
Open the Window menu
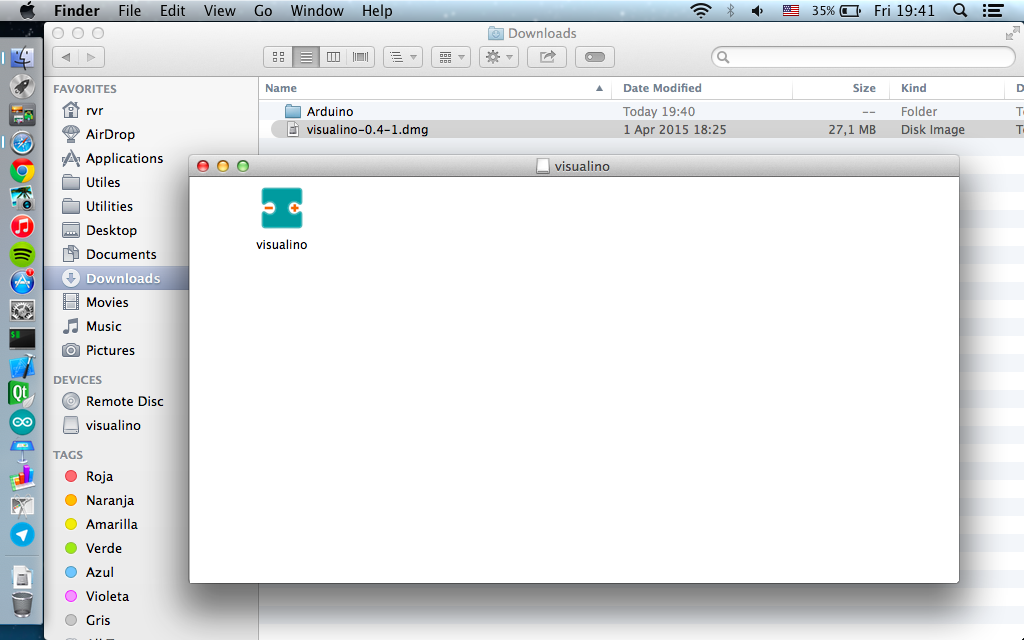pos(317,10)
